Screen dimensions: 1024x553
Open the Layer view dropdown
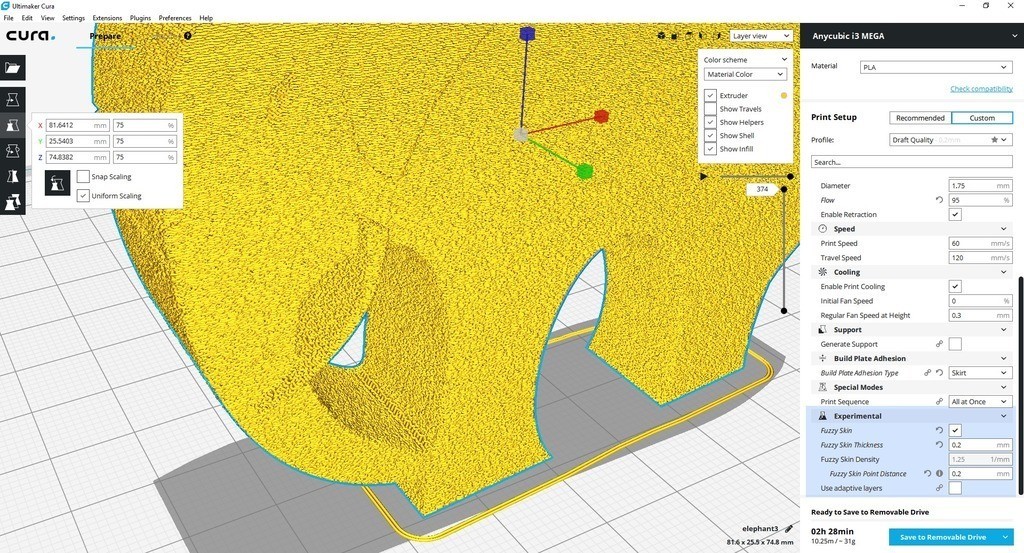click(761, 36)
